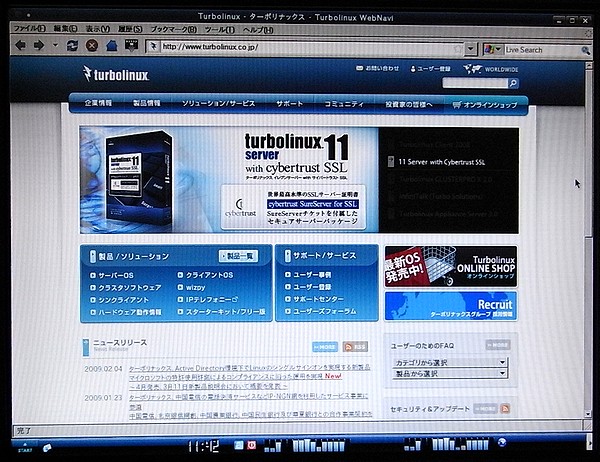The height and width of the screenshot is (462, 600).
Task: Open the オンラインショップ navigation tab
Action: [x=484, y=105]
